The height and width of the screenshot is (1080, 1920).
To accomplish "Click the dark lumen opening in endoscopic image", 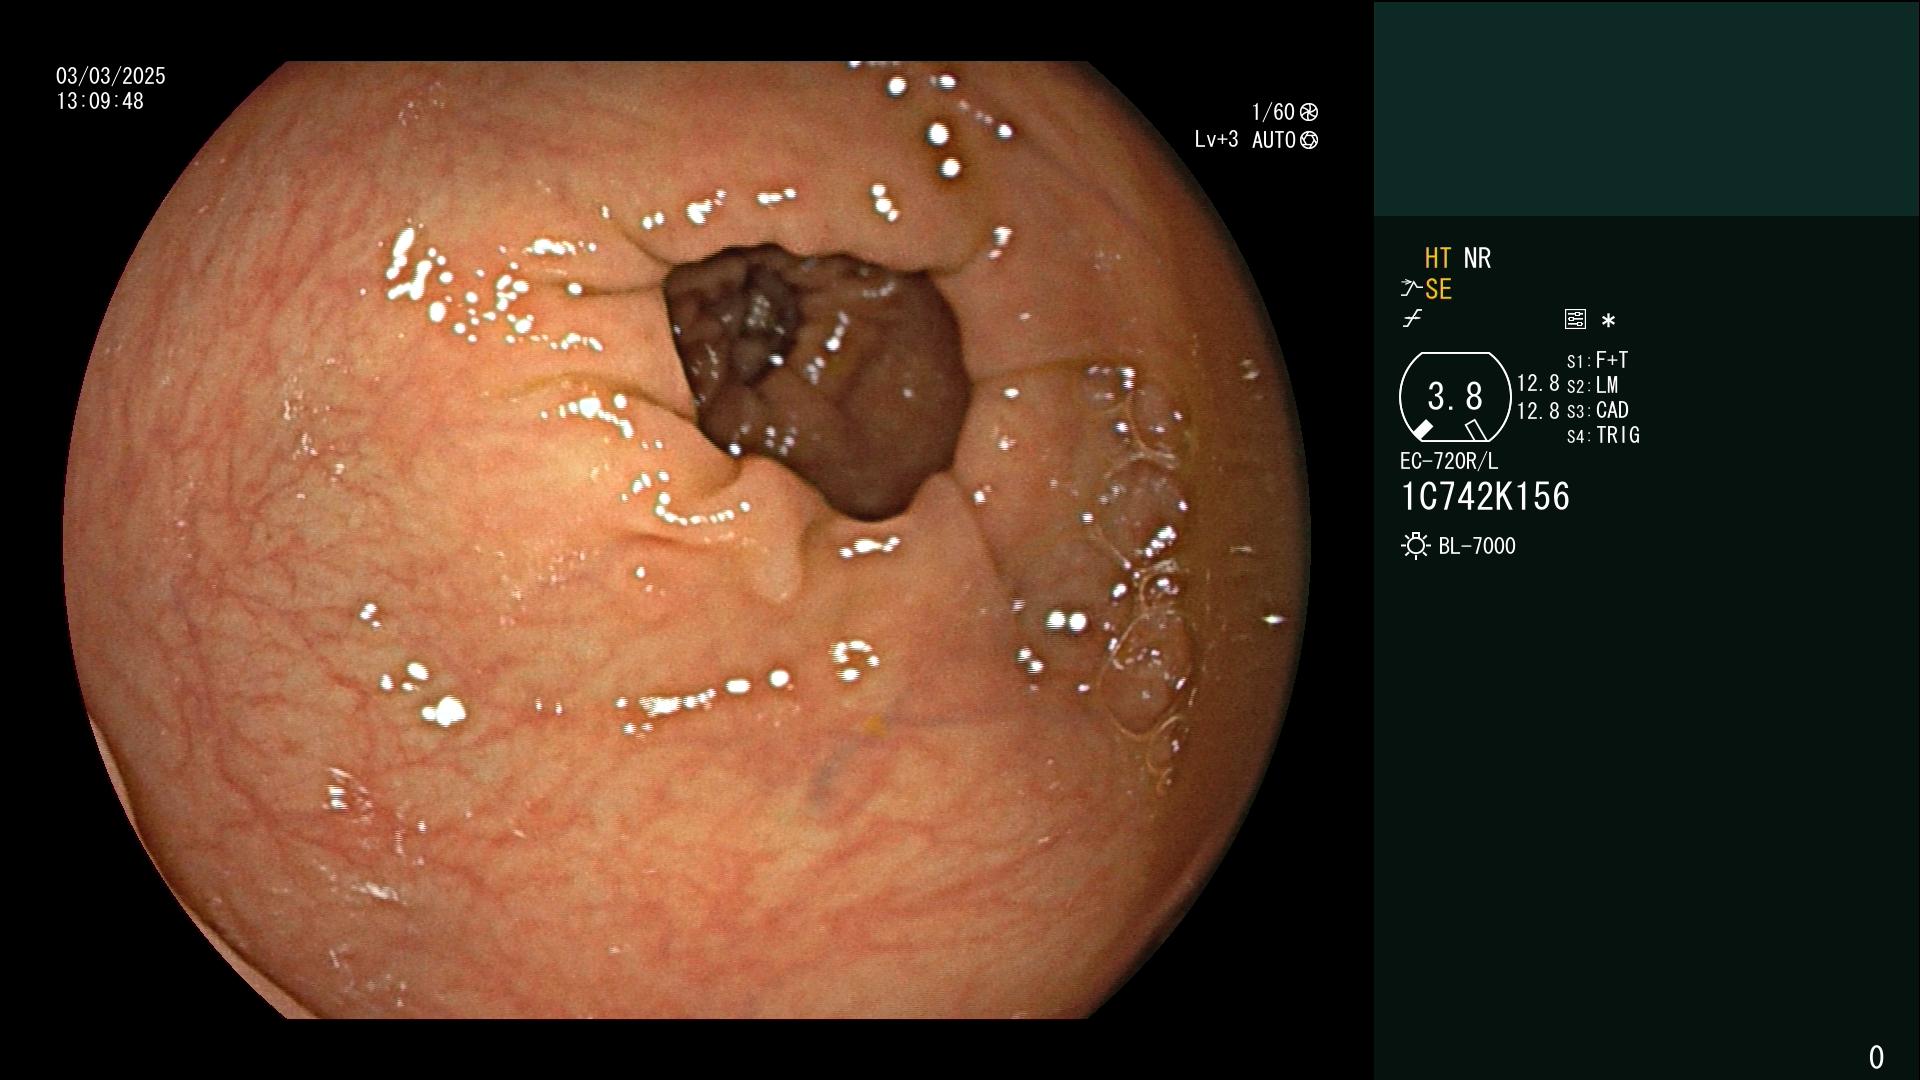I will (x=818, y=382).
